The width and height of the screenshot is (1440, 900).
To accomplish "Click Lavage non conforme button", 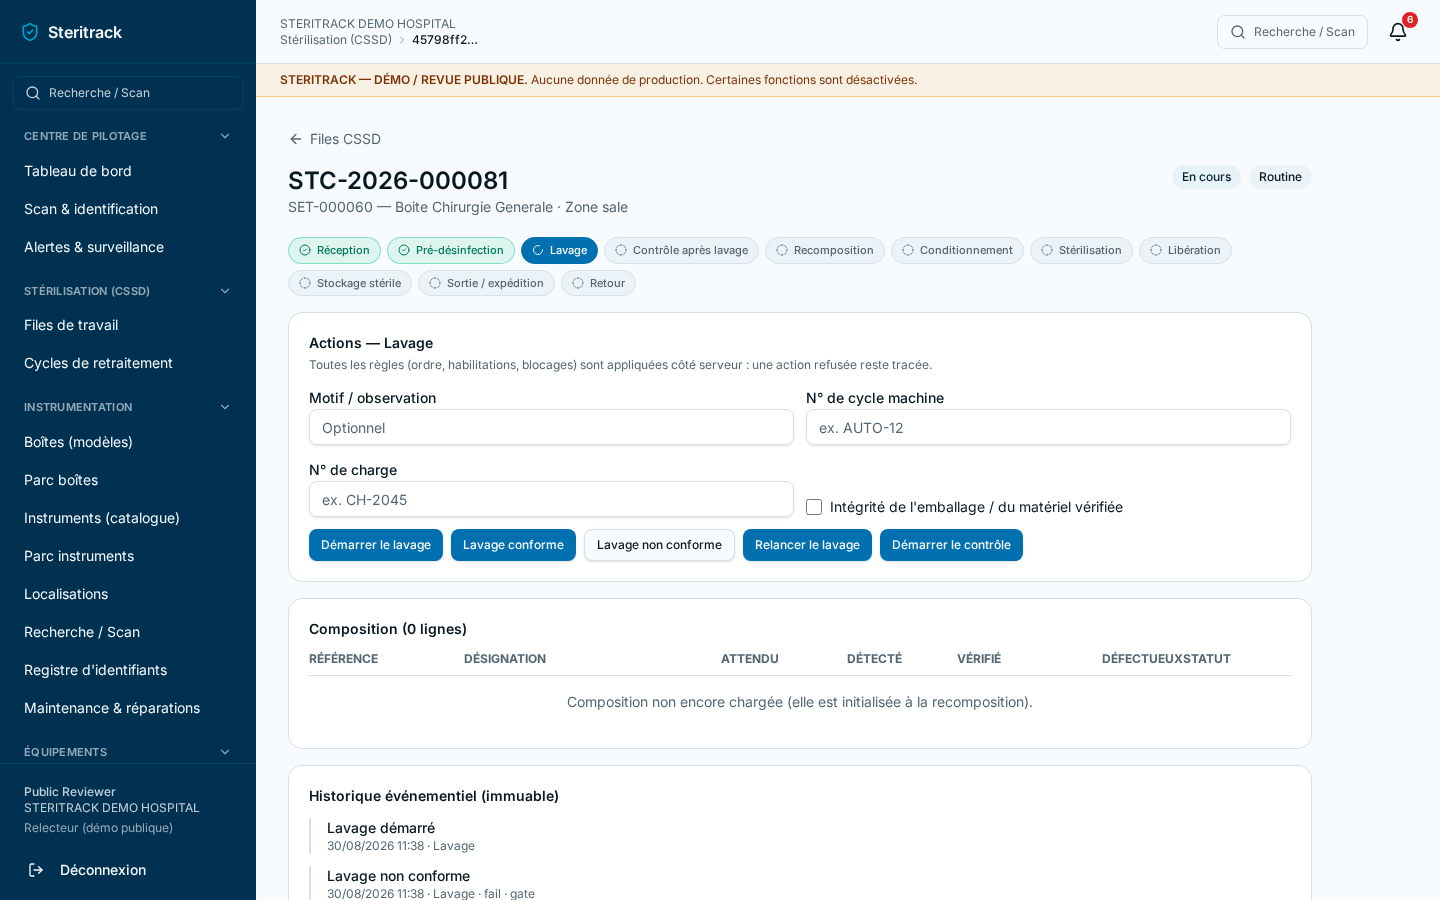I will point(659,545).
